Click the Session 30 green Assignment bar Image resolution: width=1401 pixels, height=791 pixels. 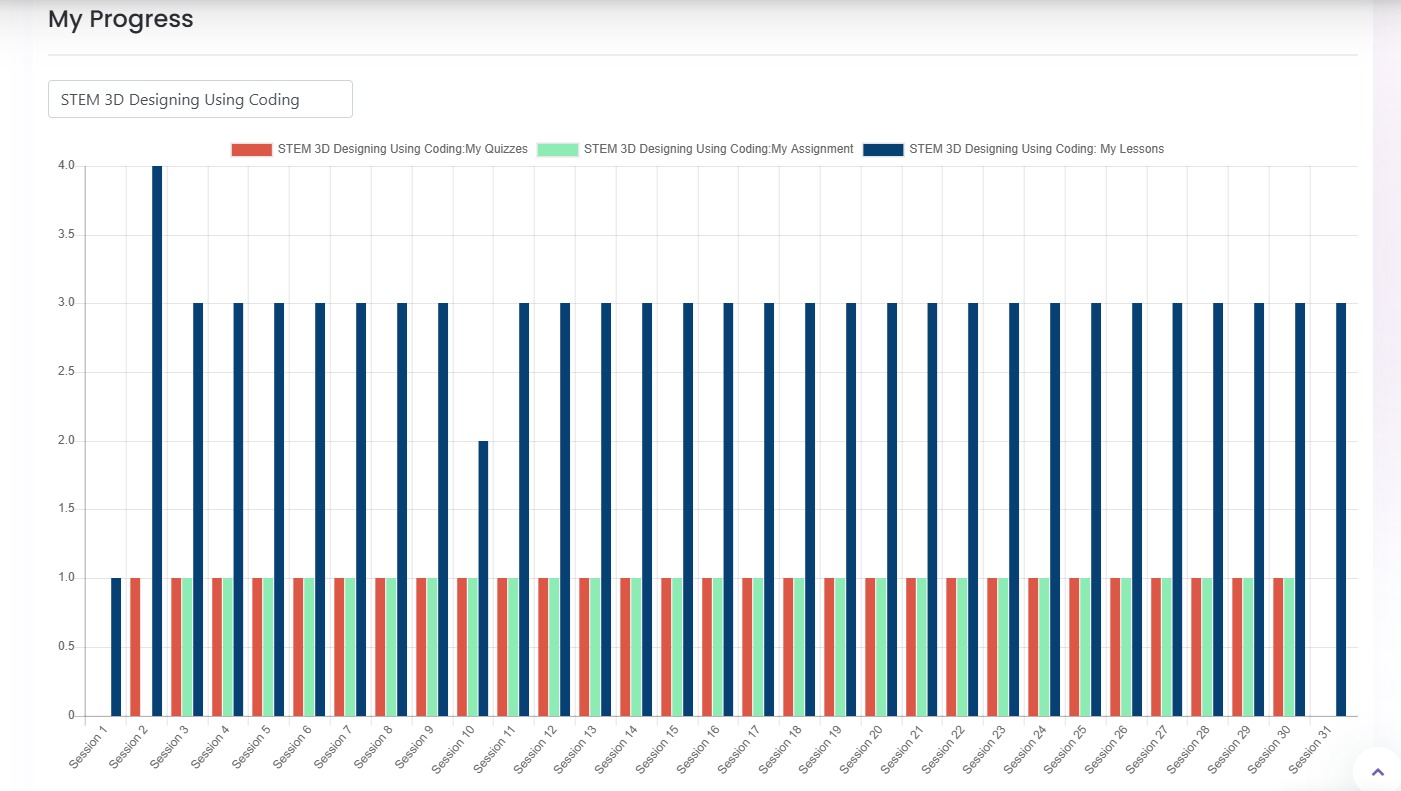tap(1289, 646)
